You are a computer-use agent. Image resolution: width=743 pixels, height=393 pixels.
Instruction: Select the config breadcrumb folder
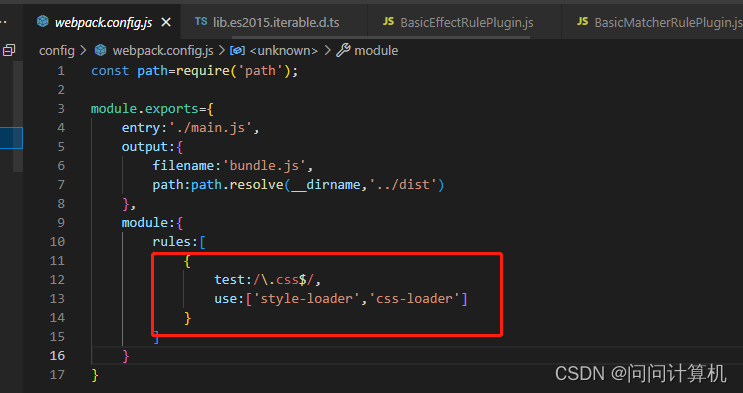click(57, 50)
